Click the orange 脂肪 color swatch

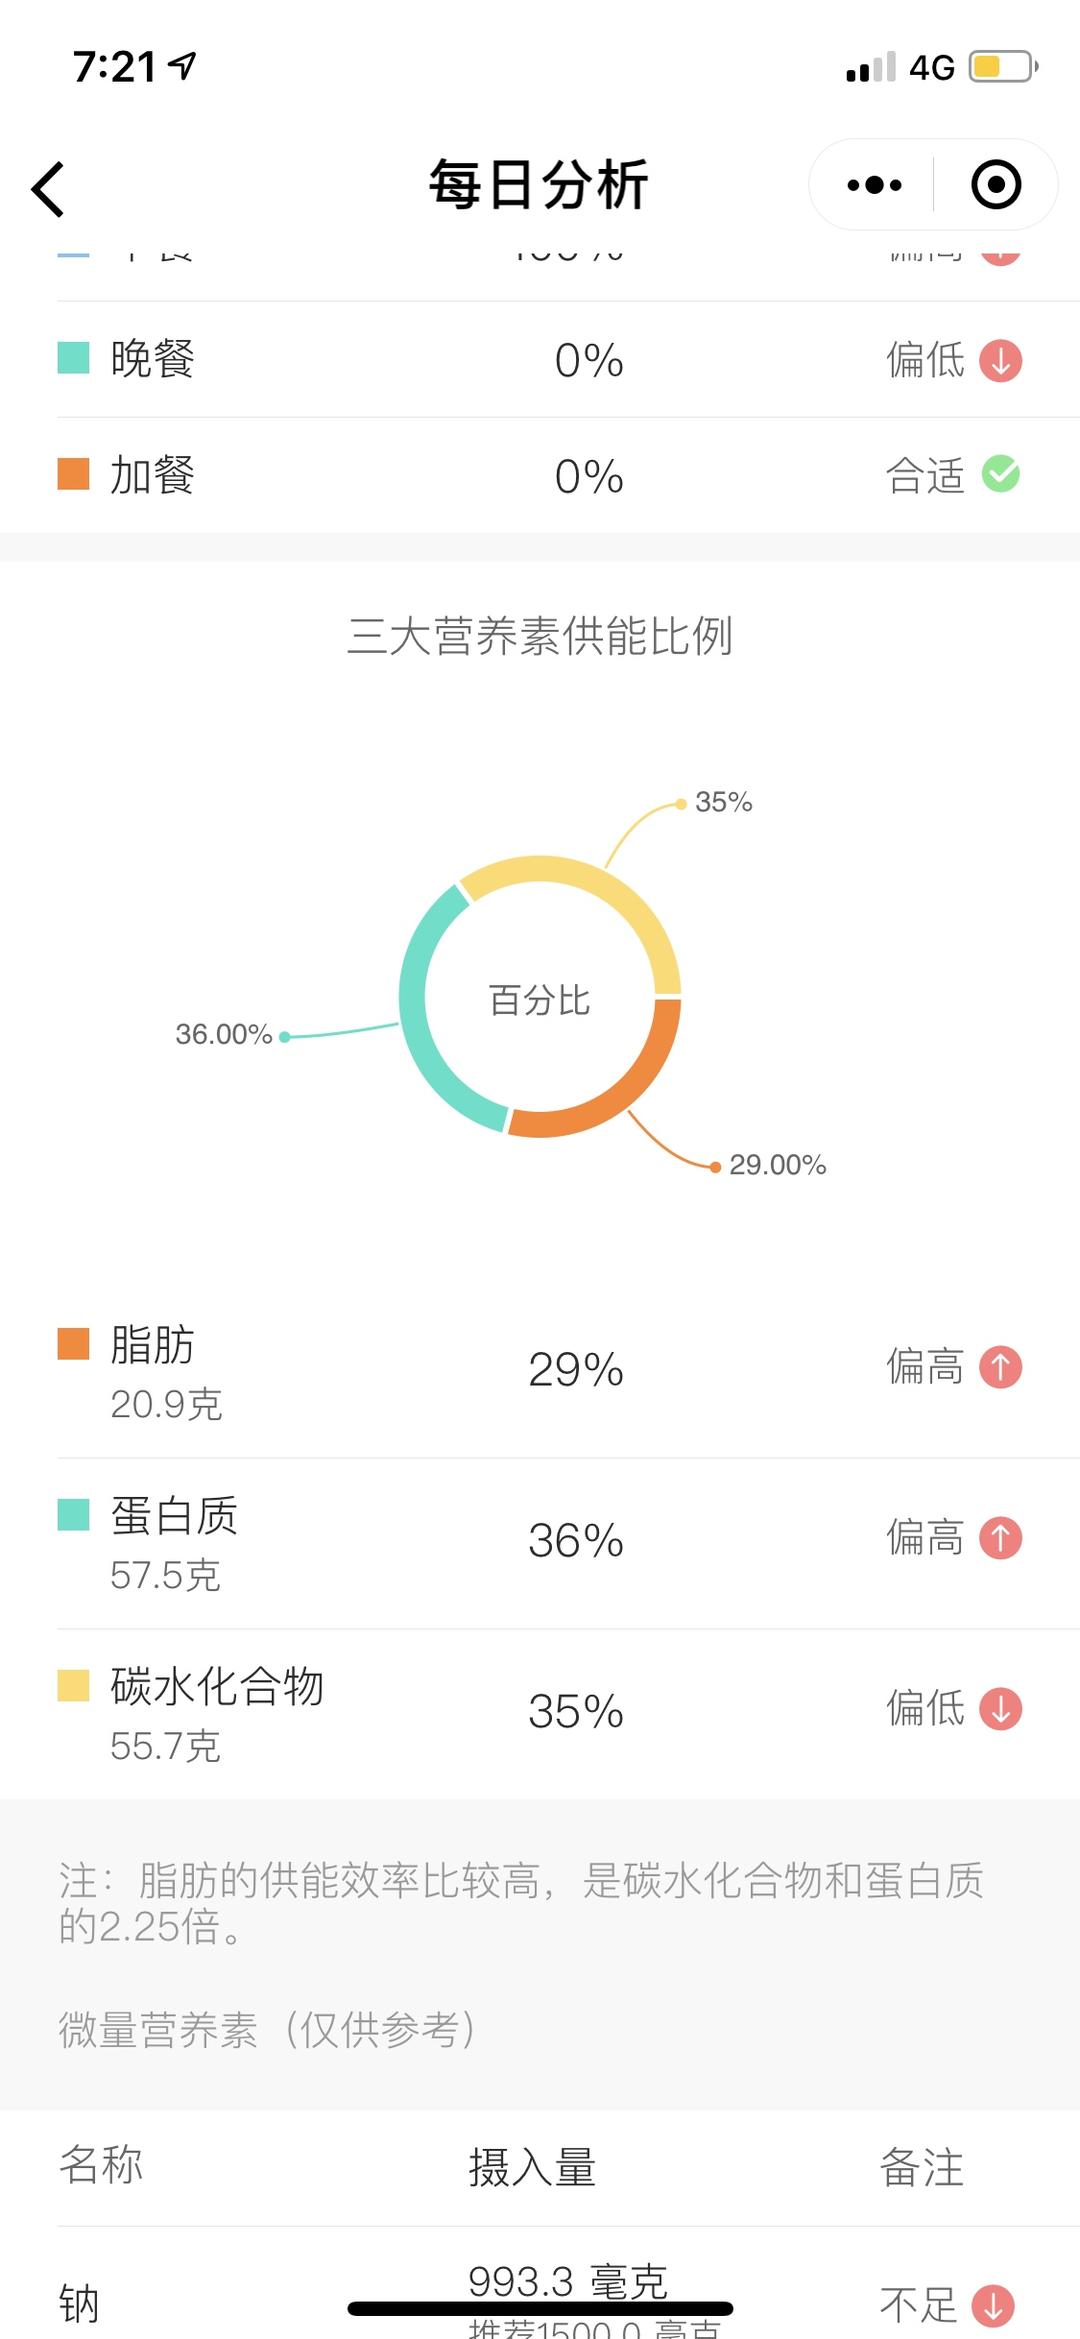(74, 1344)
